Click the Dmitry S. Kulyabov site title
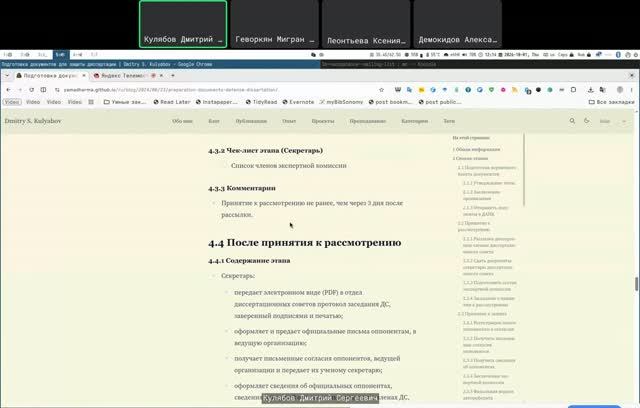The image size is (640, 408). 33,121
